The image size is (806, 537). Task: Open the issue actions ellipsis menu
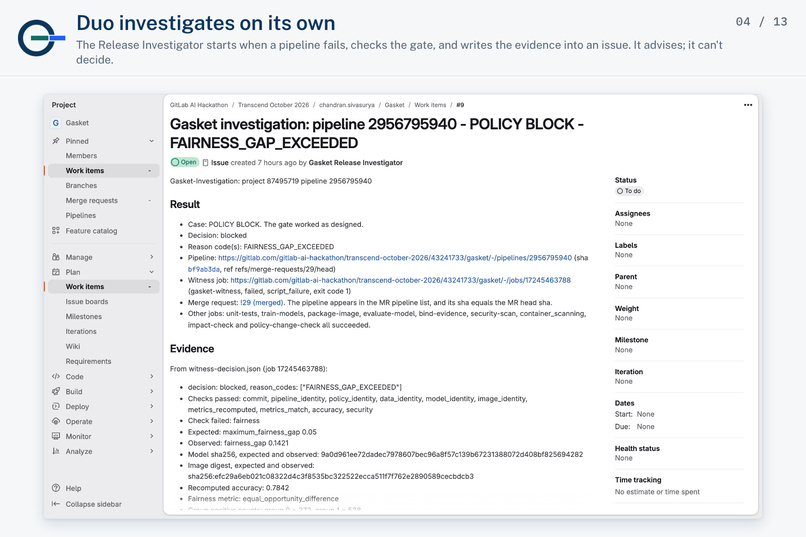tap(748, 105)
